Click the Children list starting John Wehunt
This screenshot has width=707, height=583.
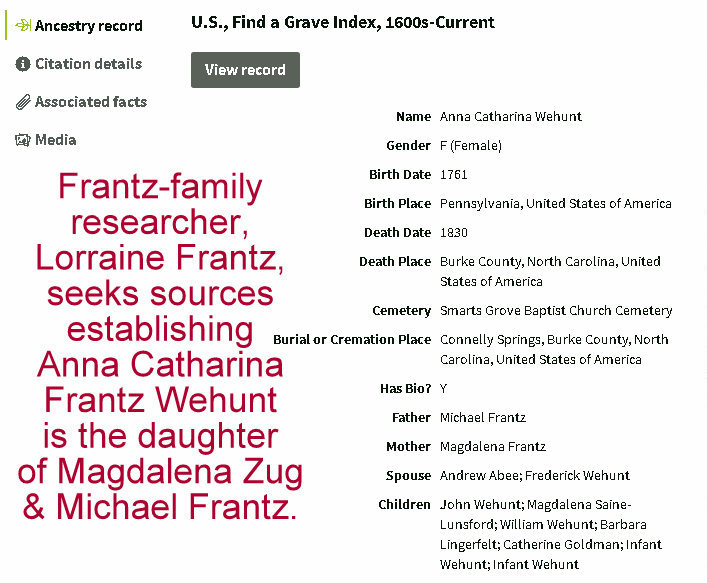[550, 535]
